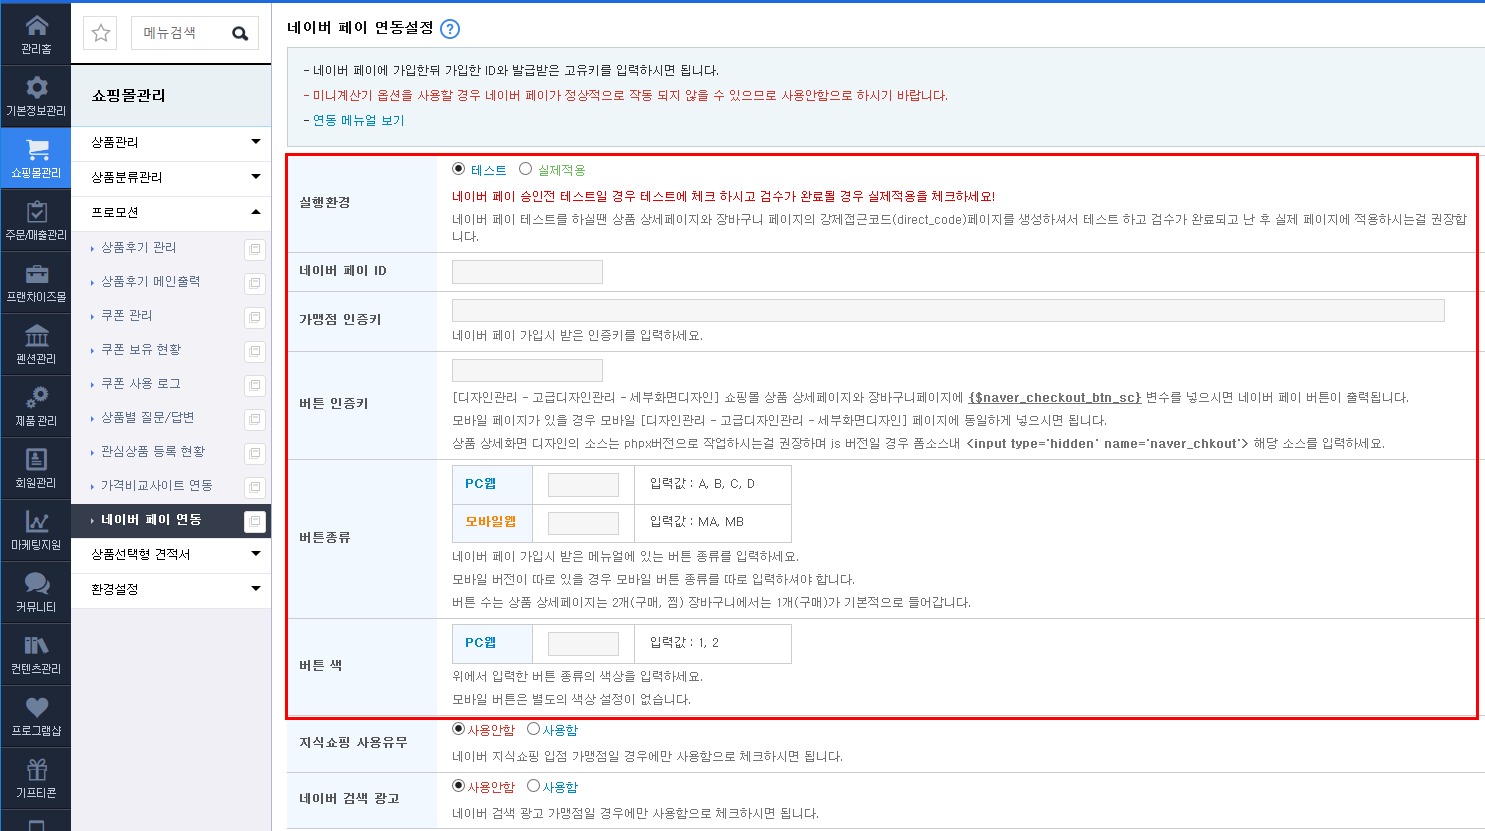Click the 메뉴검색 search field
The height and width of the screenshot is (831, 1485).
point(180,33)
